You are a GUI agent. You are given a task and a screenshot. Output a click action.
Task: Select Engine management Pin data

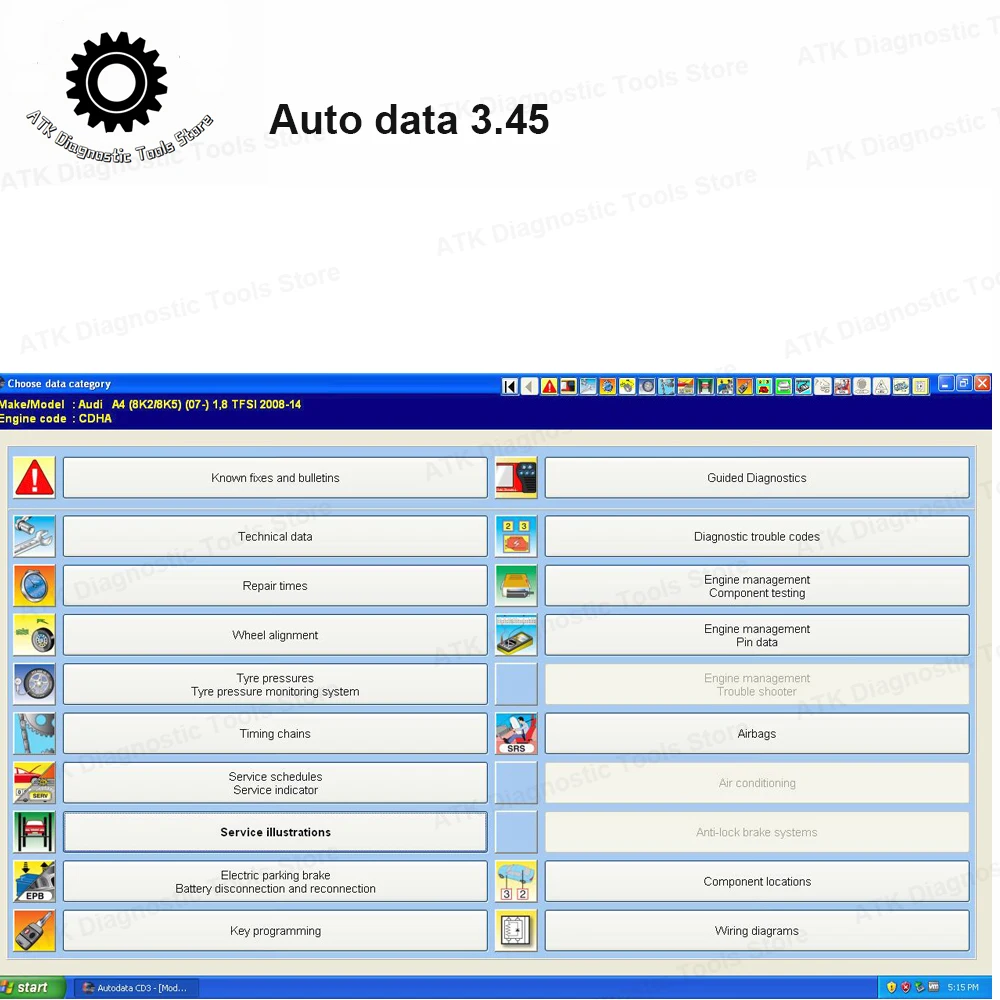(756, 635)
